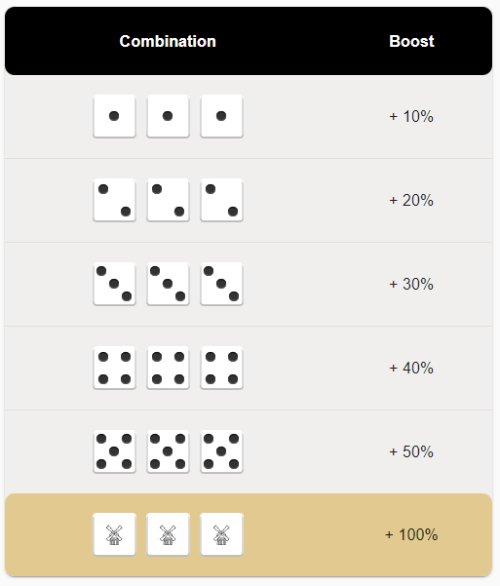The width and height of the screenshot is (500, 586).
Task: Select the + 10% boost value
Action: tap(411, 117)
